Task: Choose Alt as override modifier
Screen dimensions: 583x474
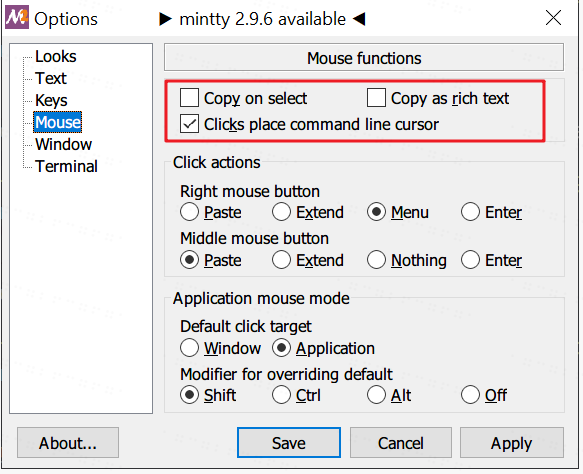Action: point(389,395)
